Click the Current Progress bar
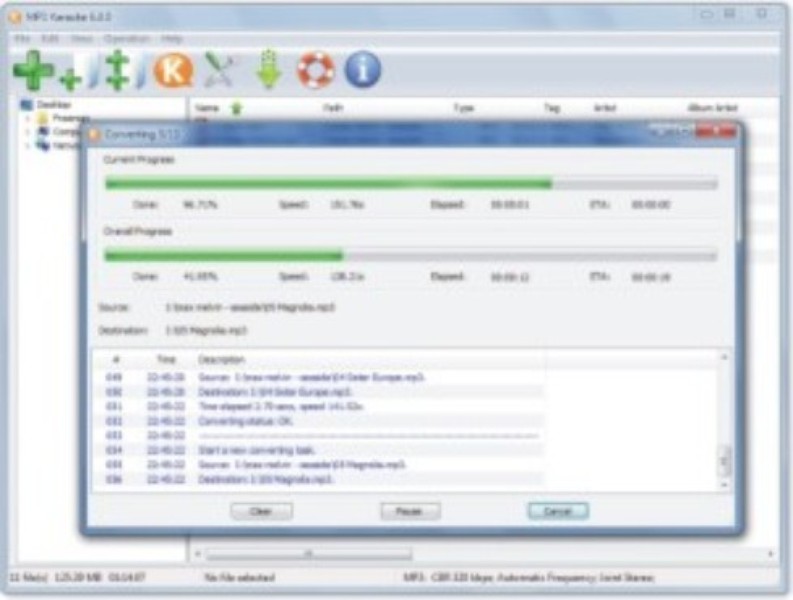Image resolution: width=793 pixels, height=600 pixels. coord(411,183)
